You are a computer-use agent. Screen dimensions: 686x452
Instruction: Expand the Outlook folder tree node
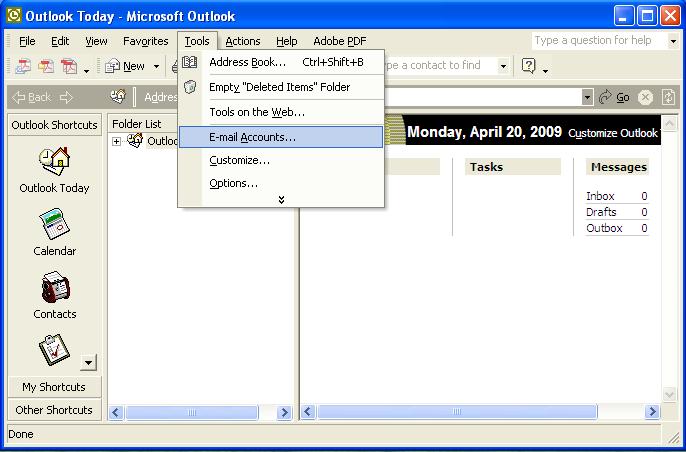(x=116, y=141)
